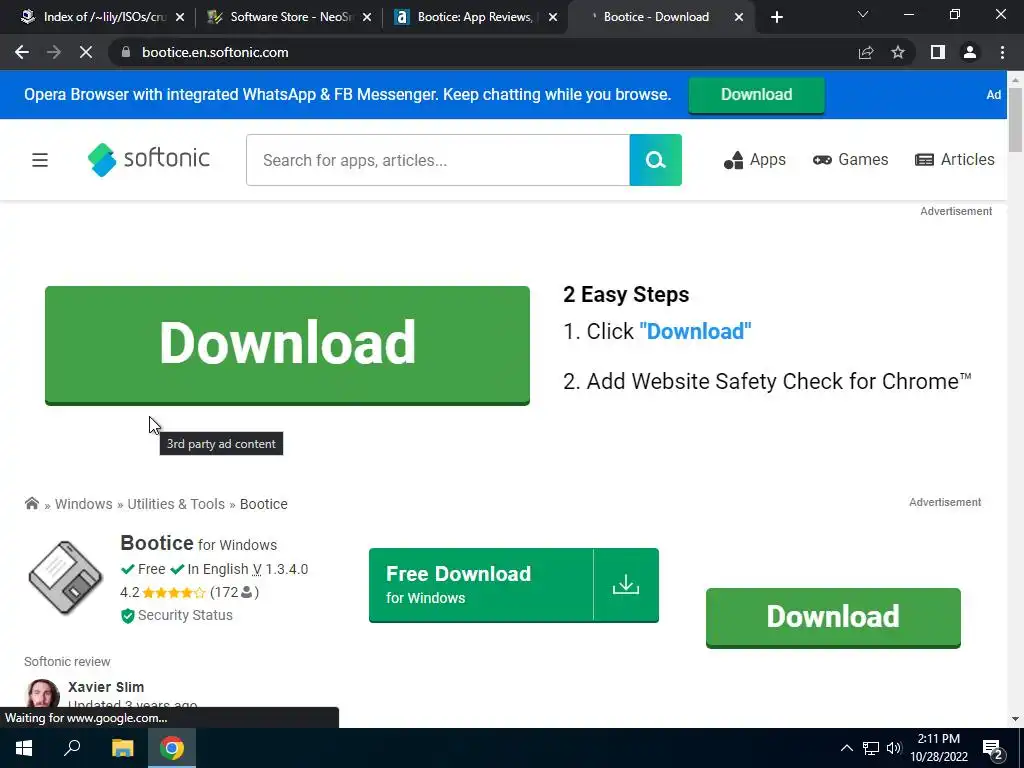
Task: Click the Security Status shield icon
Action: 127,616
